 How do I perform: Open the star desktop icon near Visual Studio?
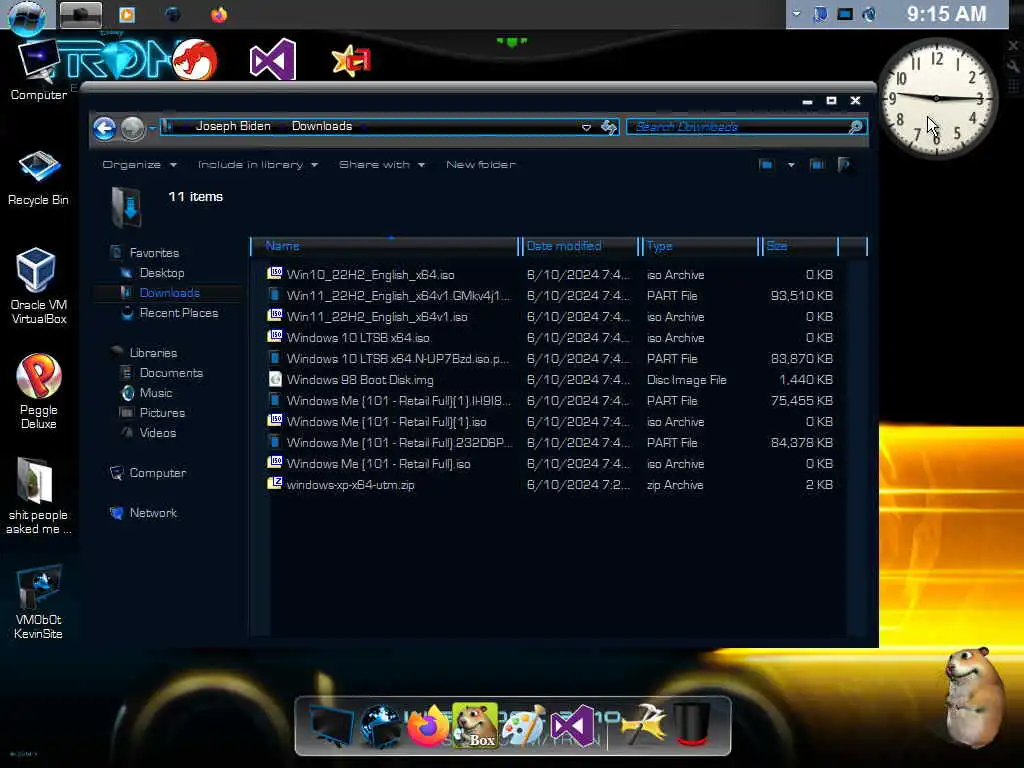pos(351,61)
